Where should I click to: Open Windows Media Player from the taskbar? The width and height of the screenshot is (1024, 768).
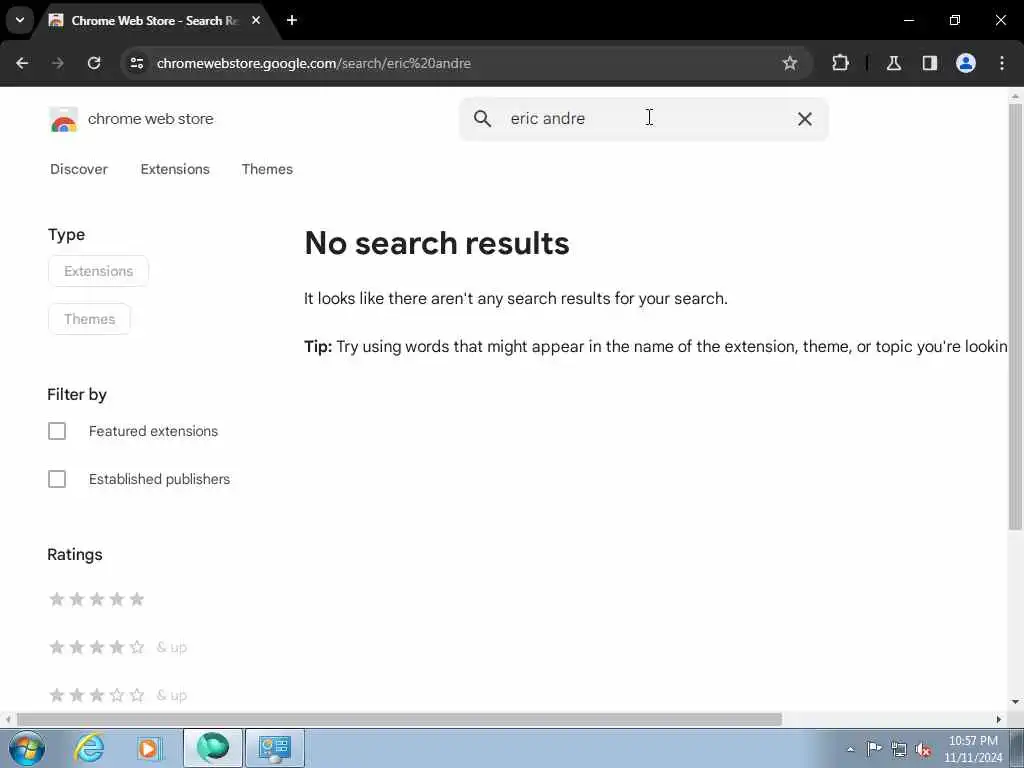click(149, 748)
